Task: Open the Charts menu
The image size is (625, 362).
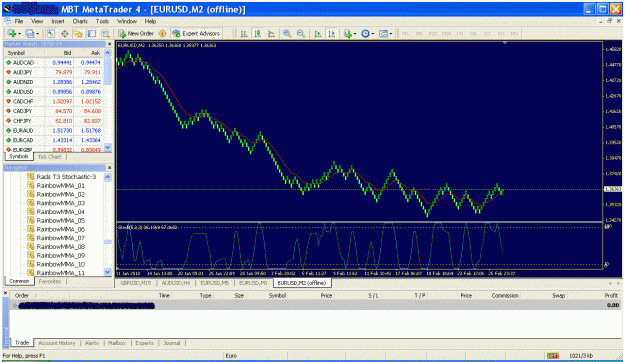Action: (80, 21)
